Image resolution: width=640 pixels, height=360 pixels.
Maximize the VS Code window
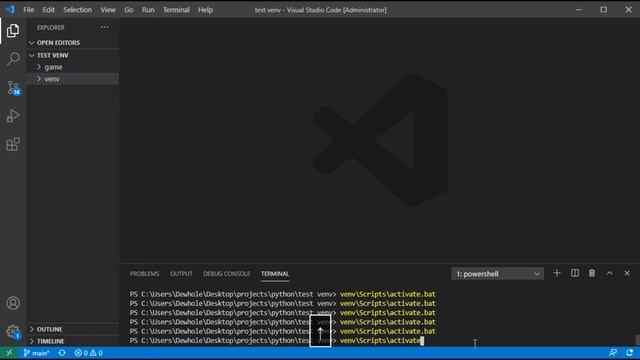point(604,10)
